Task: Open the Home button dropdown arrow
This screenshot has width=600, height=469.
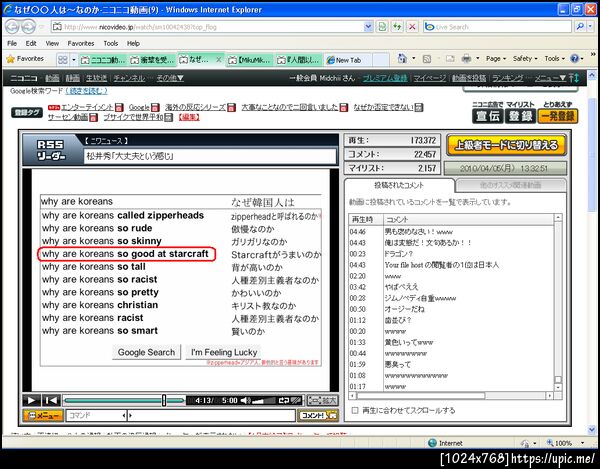Action: tap(414, 59)
